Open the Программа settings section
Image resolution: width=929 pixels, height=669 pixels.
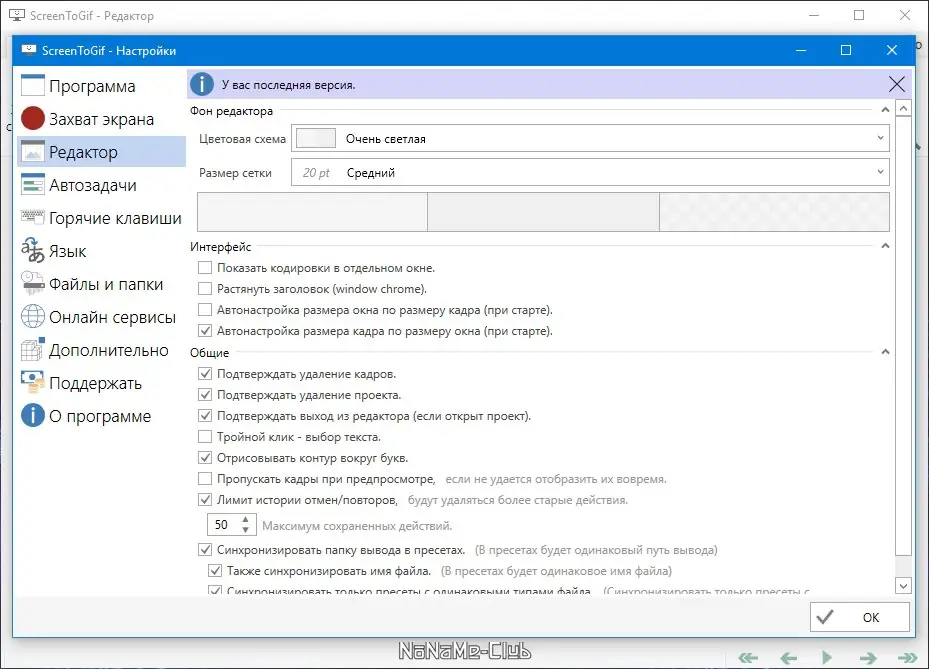point(101,86)
